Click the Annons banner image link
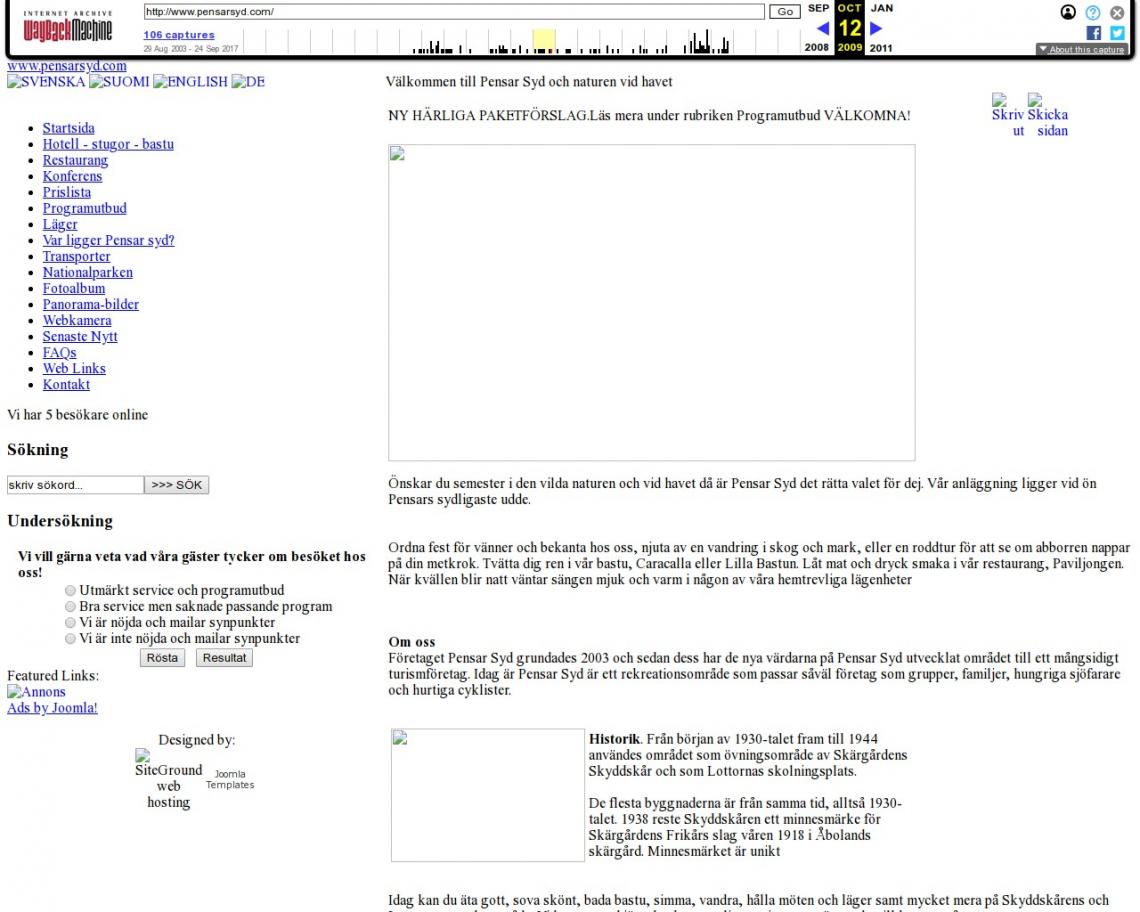Image resolution: width=1140 pixels, height=912 pixels. tap(36, 691)
